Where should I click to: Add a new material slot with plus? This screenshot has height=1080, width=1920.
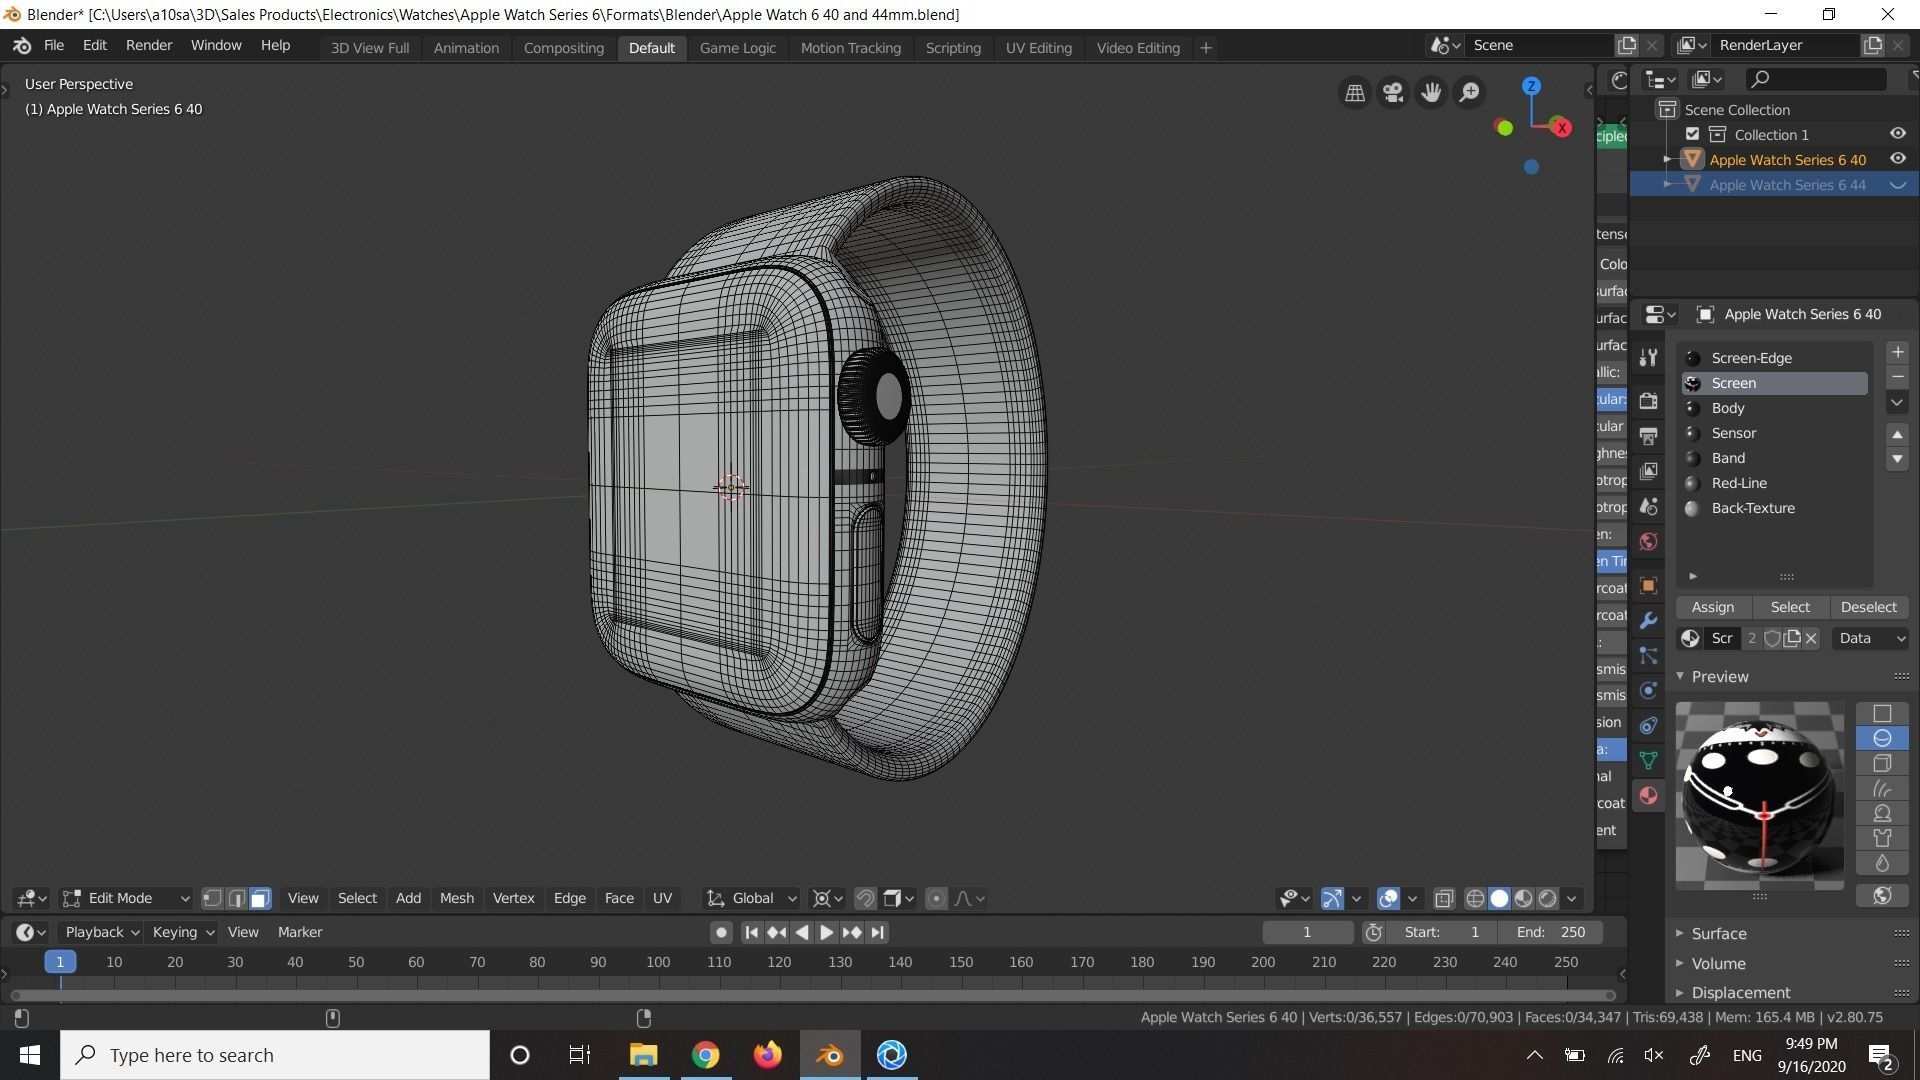tap(1897, 352)
